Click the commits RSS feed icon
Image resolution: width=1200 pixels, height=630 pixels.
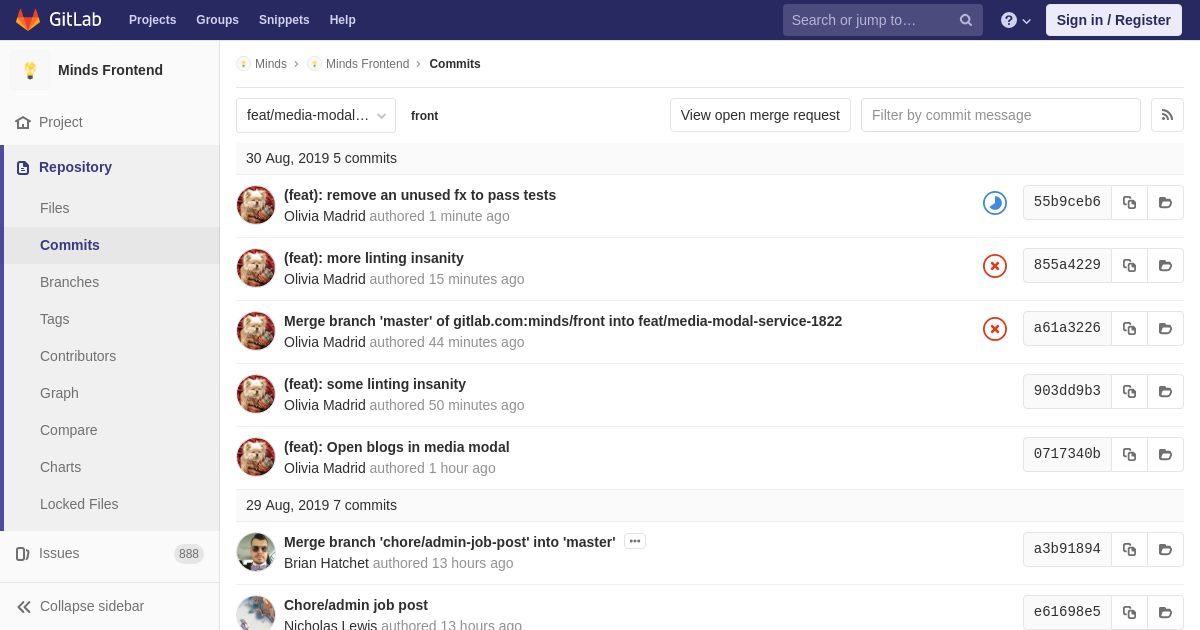tap(1167, 115)
